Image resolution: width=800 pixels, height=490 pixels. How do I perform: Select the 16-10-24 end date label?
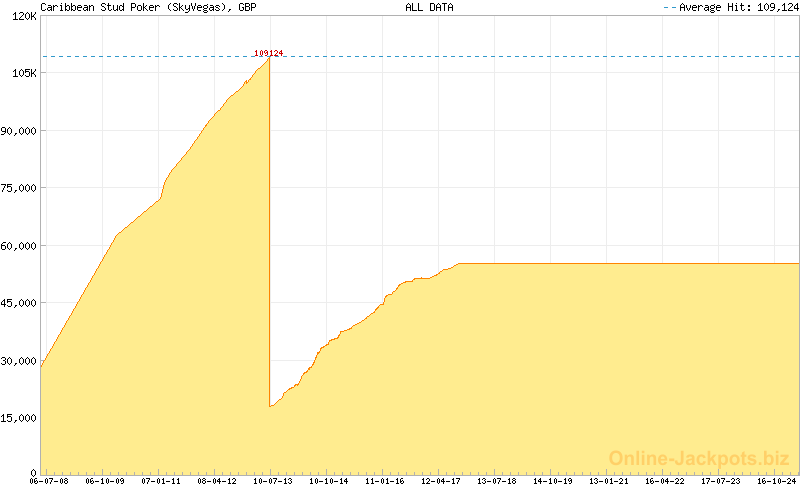pos(776,481)
